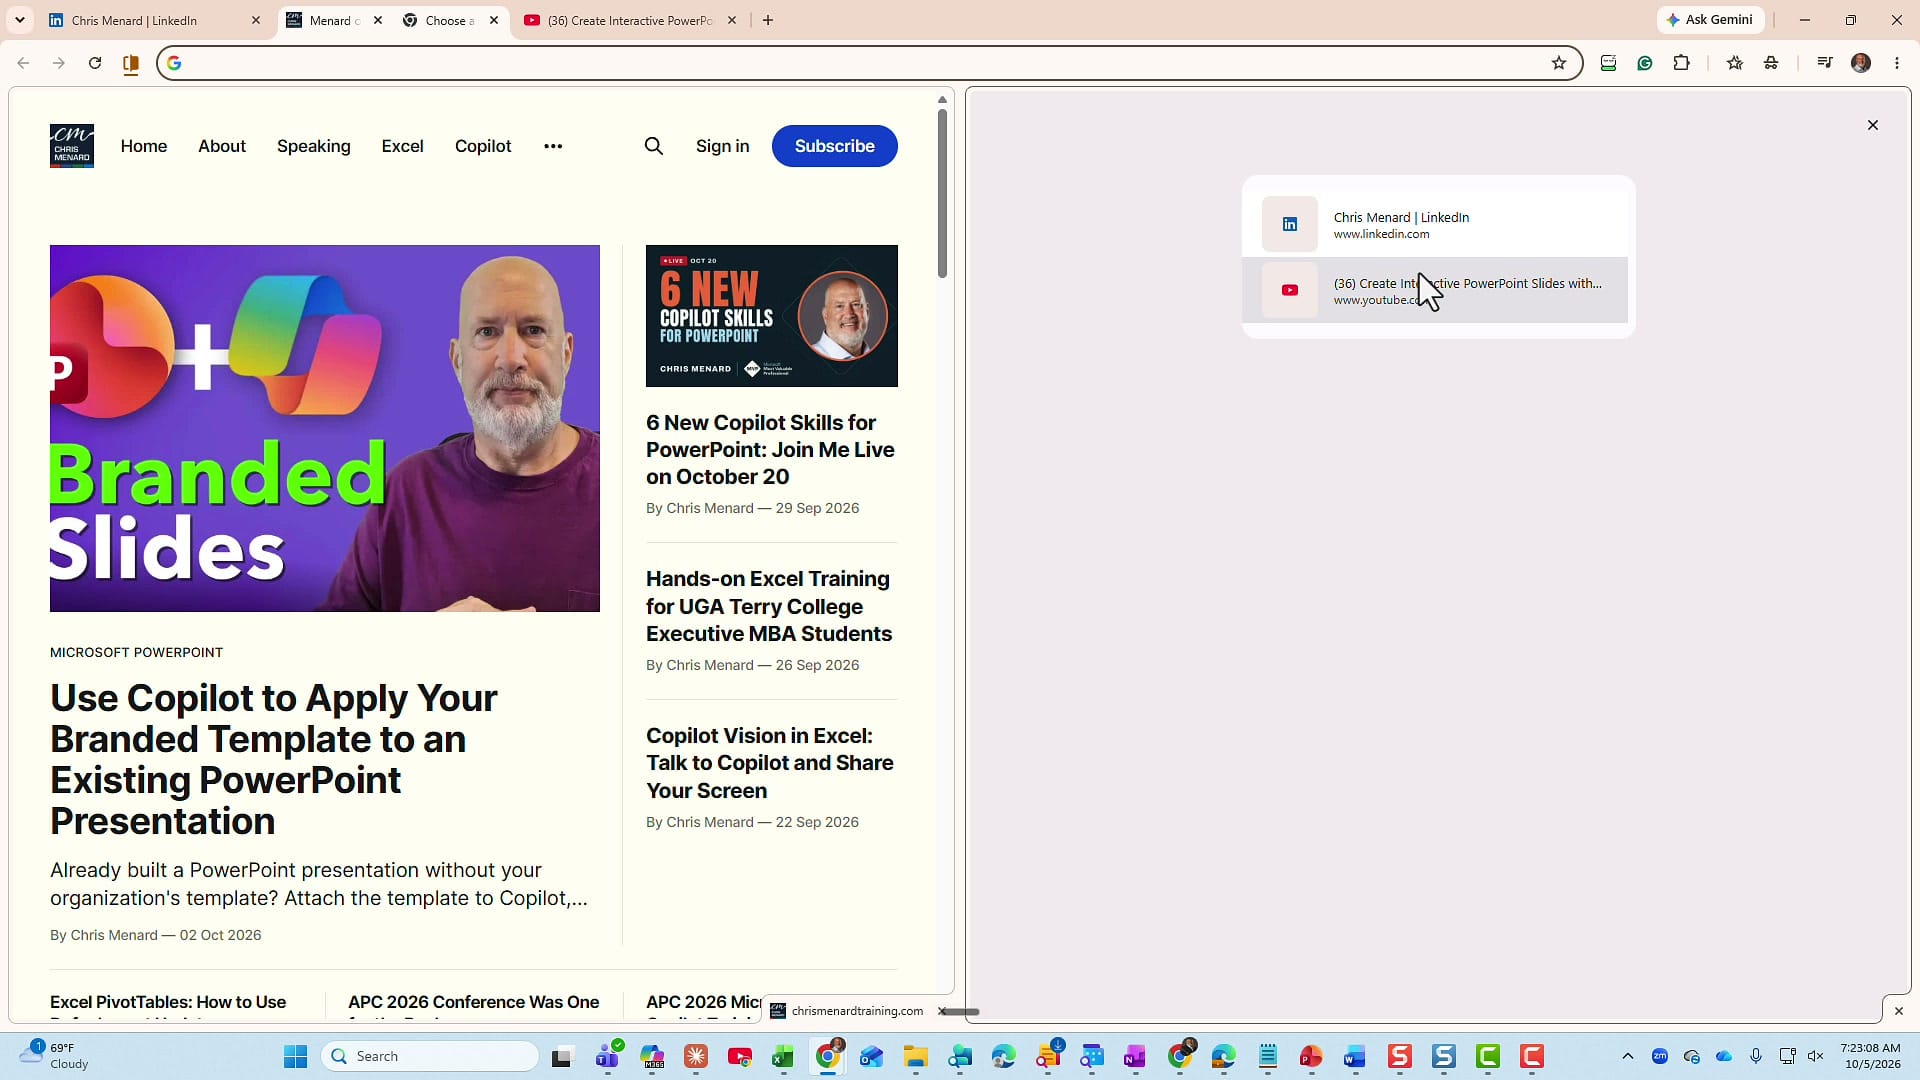
Task: Open '6 New Copilot Skills for PowerPoint' article
Action: 770,450
